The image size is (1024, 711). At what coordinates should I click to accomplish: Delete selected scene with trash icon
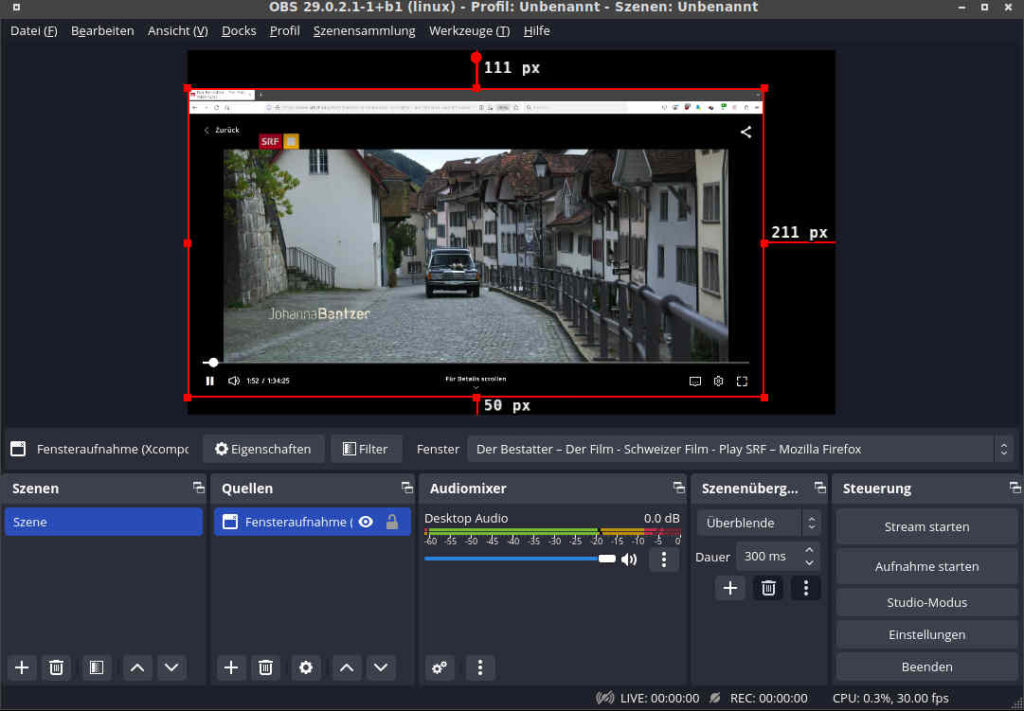[56, 667]
